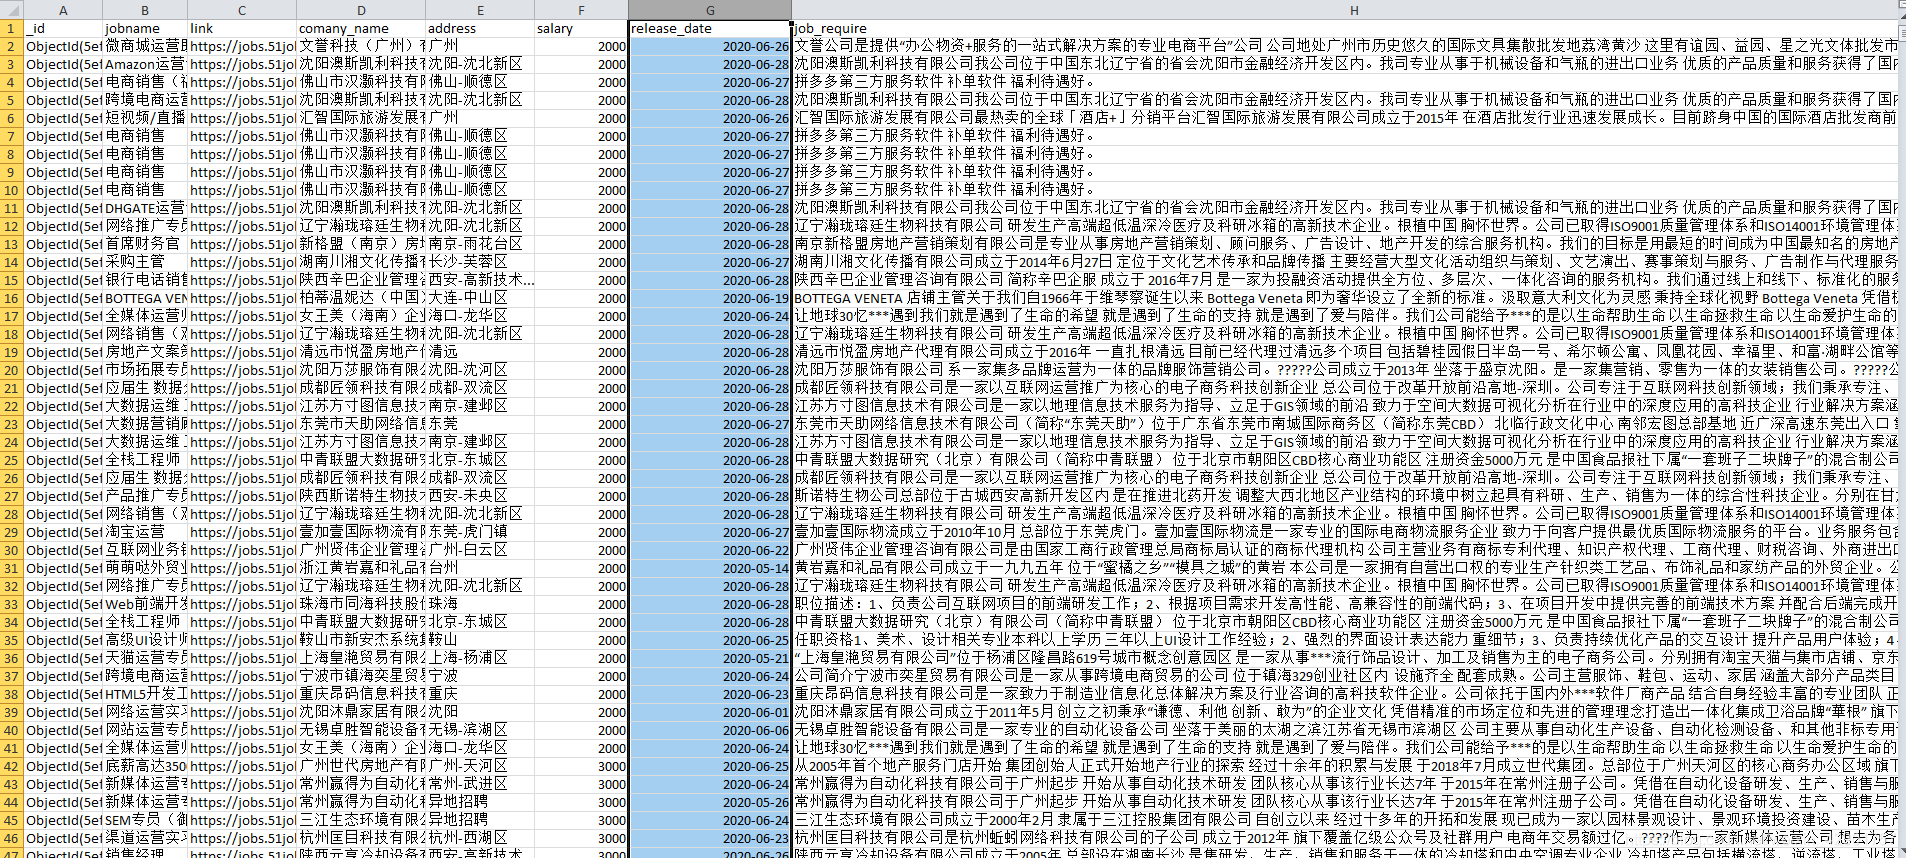1906x858 pixels.
Task: Select the address cell 鞍山
Action: click(480, 640)
